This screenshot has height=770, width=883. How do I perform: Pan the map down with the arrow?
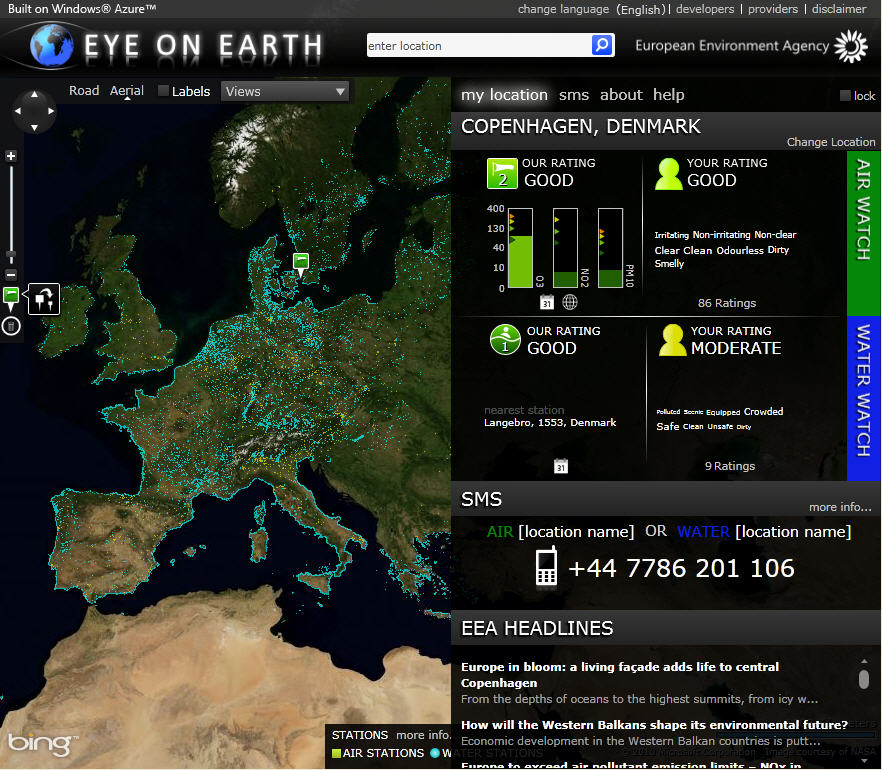click(34, 128)
